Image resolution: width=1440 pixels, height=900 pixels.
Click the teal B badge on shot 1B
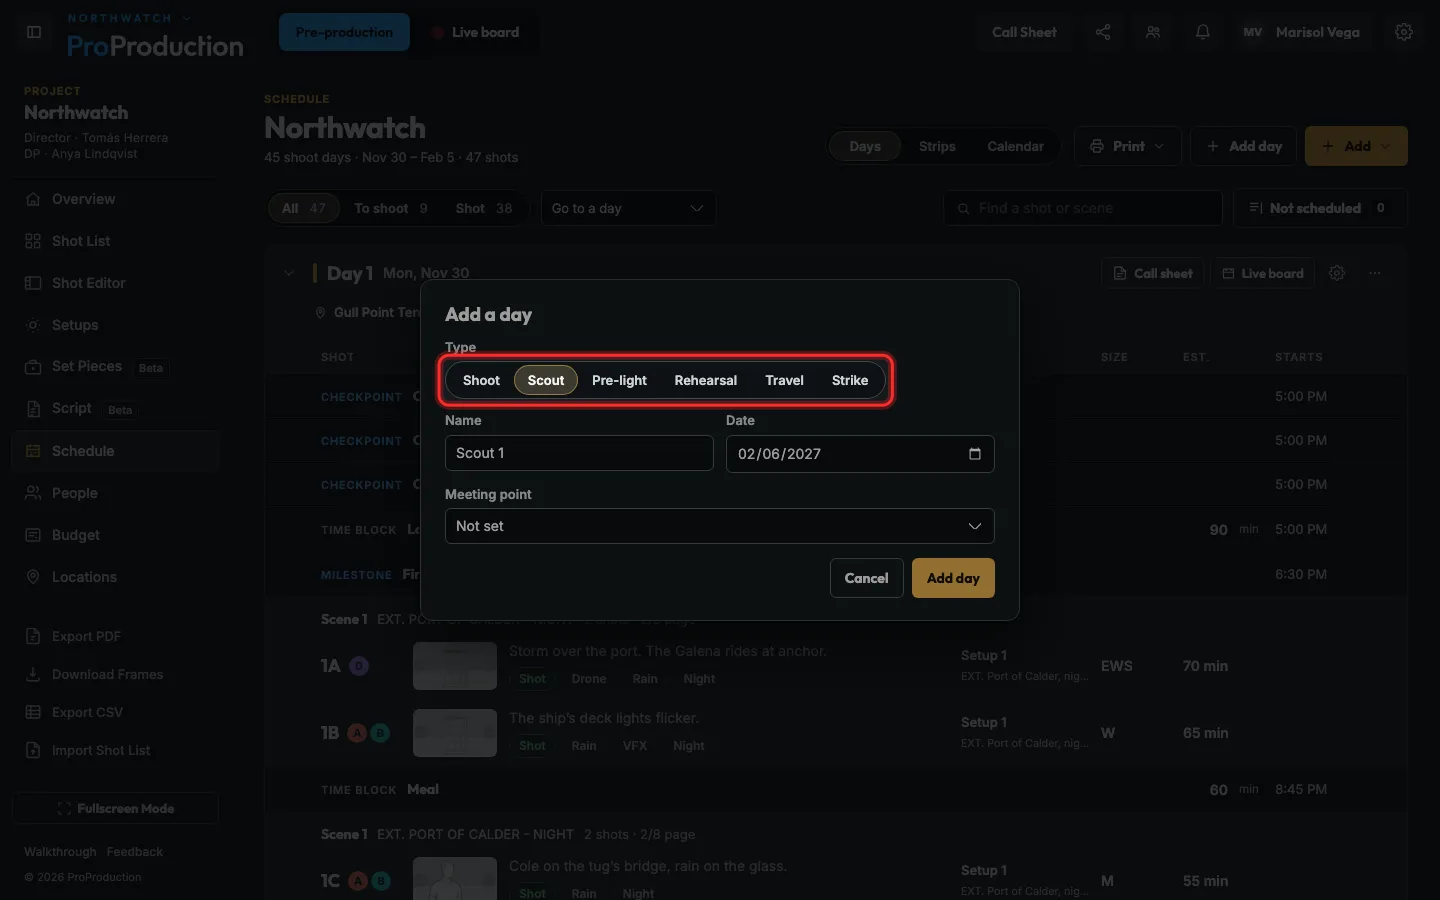pyautogui.click(x=380, y=733)
